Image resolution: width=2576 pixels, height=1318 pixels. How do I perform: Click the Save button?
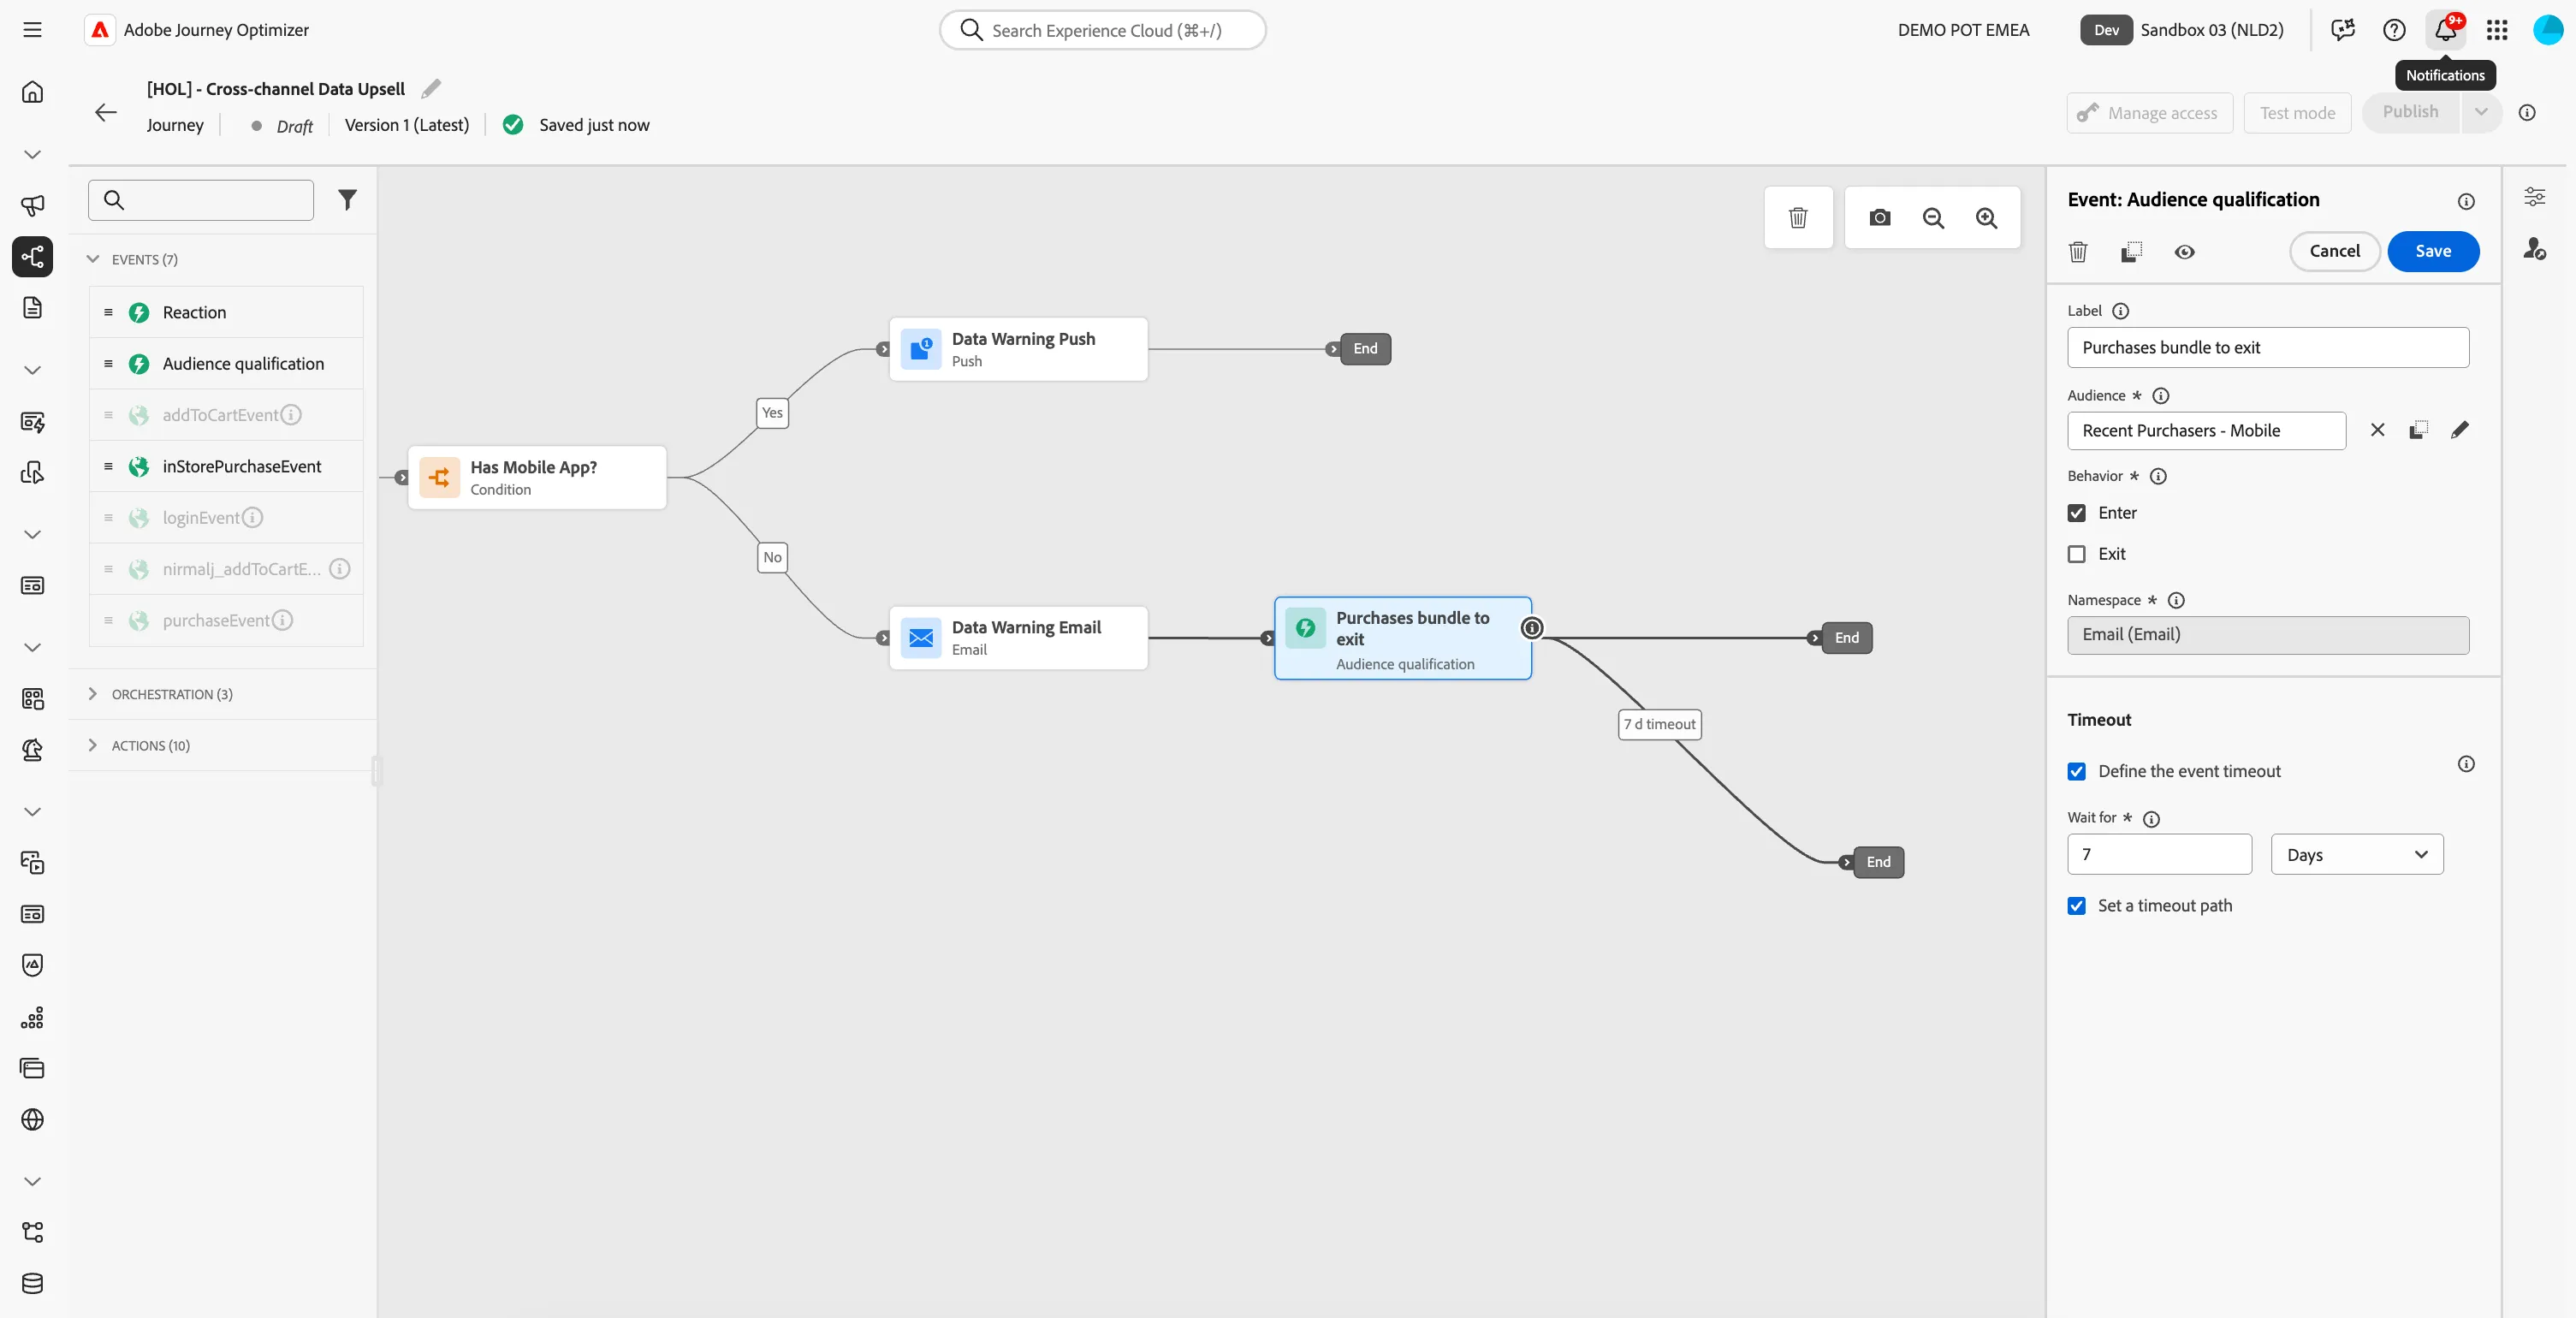tap(2433, 251)
